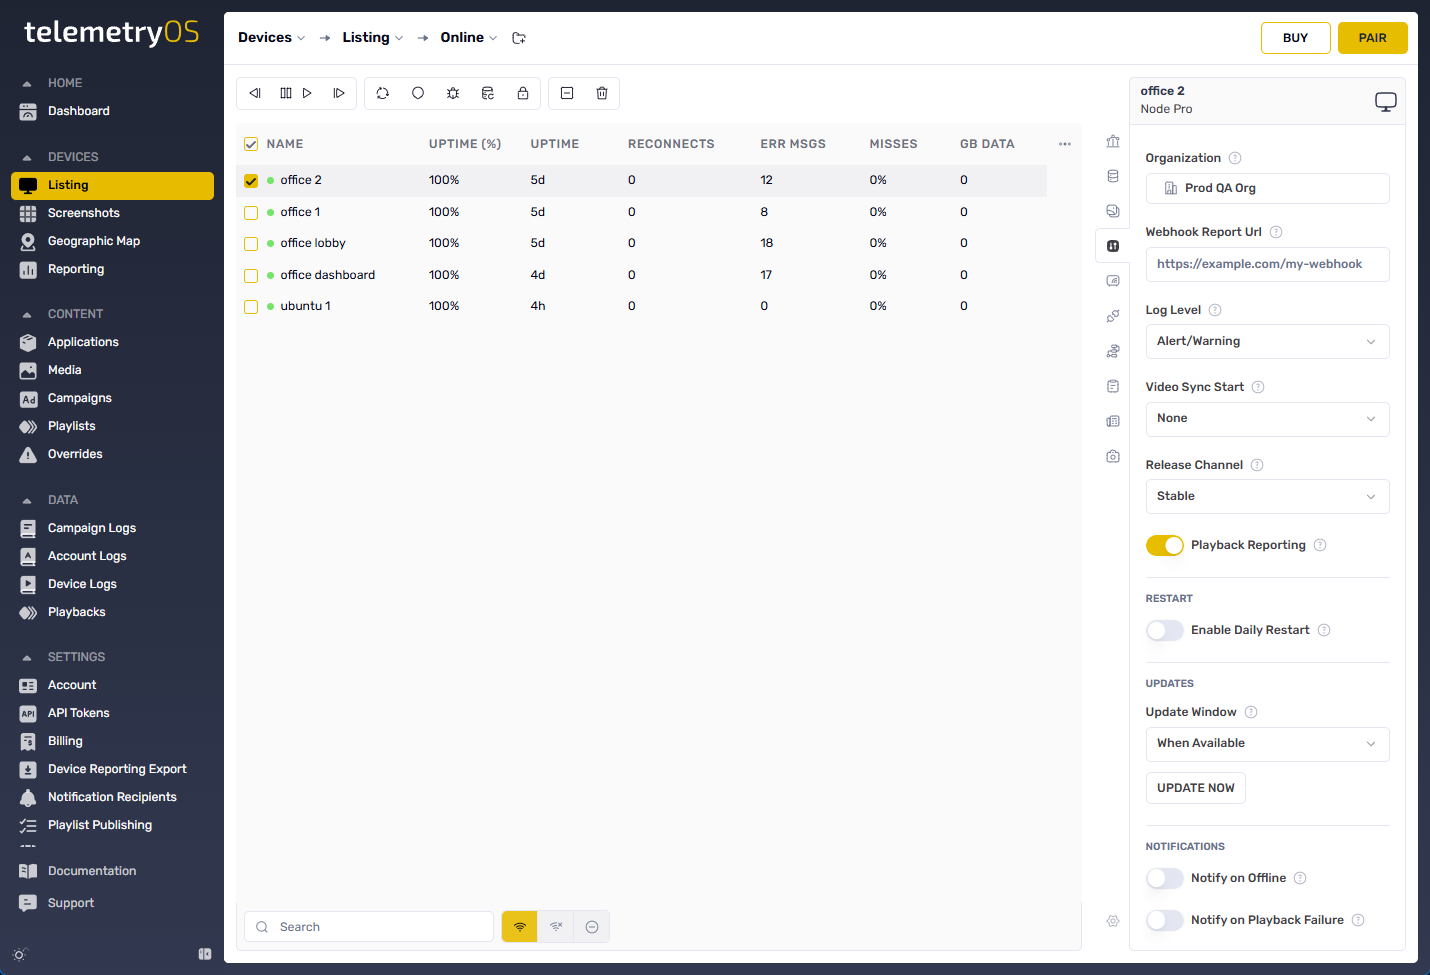This screenshot has height=975, width=1430.
Task: Click the pause icon in the device toolbar
Action: pyautogui.click(x=286, y=93)
